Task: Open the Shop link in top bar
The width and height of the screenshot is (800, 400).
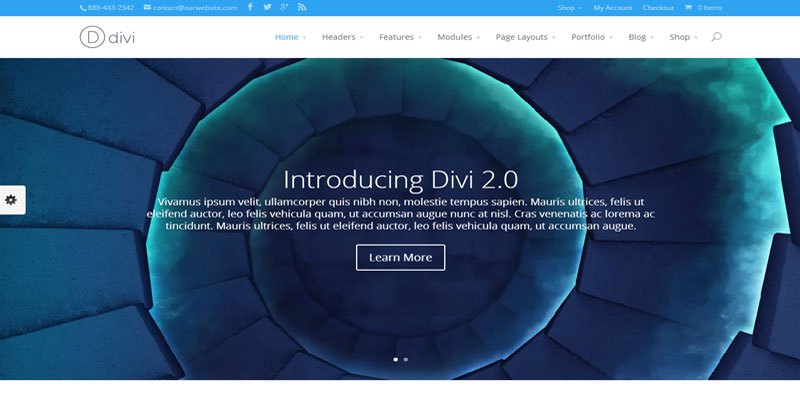Action: (566, 8)
